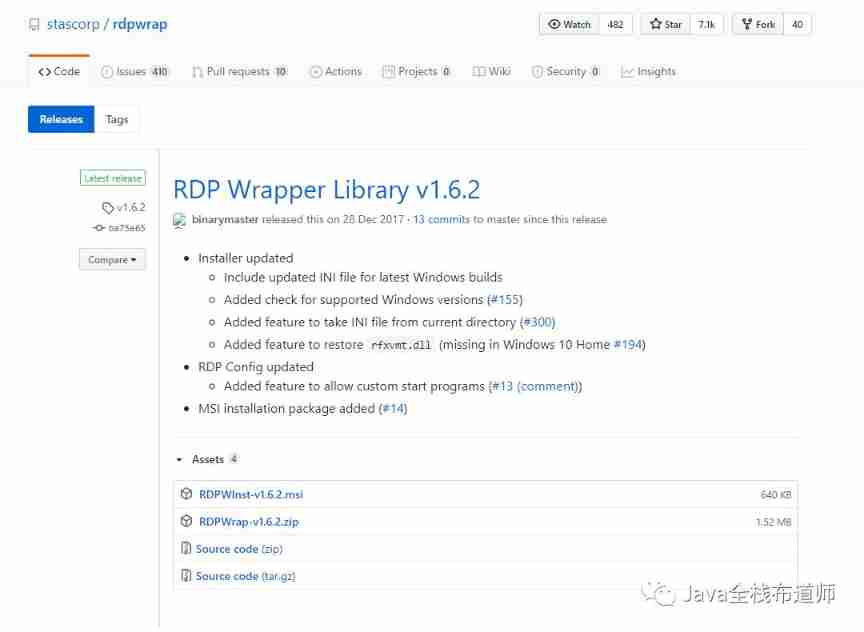Open the #13 (comment) link
The height and width of the screenshot is (632, 864).
click(x=534, y=386)
